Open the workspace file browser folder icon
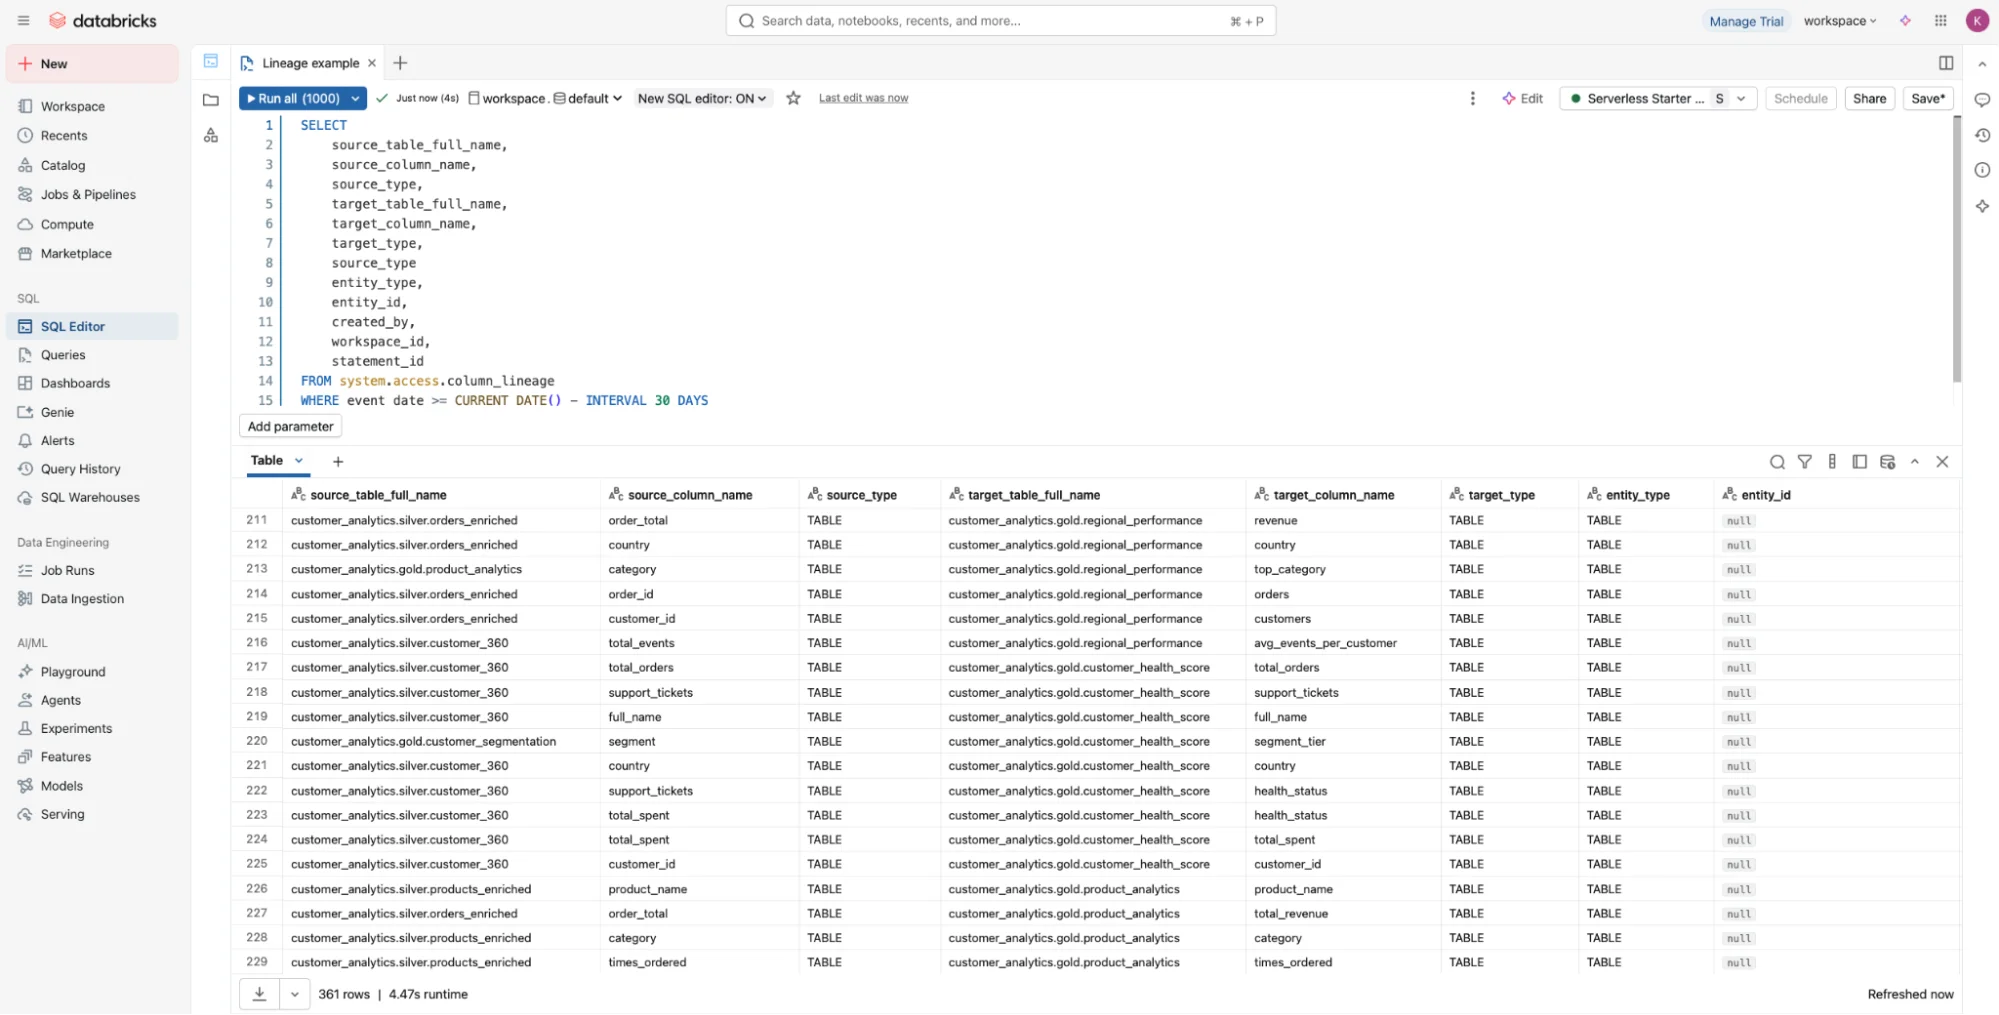 coord(210,99)
